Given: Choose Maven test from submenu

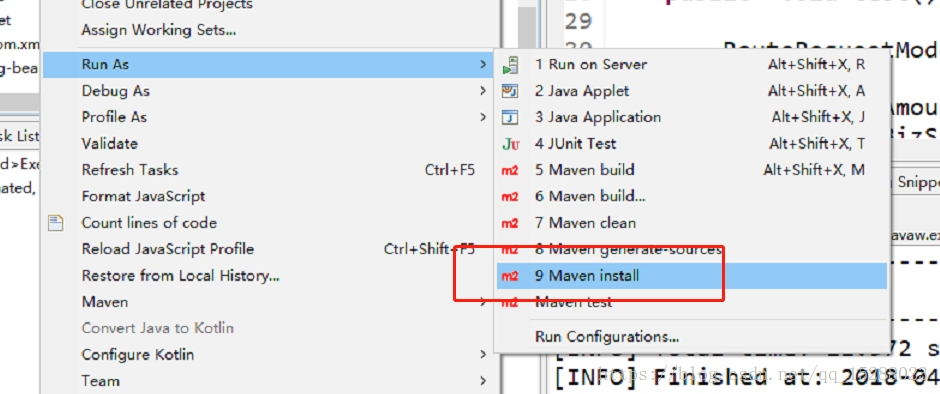Looking at the screenshot, I should pos(574,302).
